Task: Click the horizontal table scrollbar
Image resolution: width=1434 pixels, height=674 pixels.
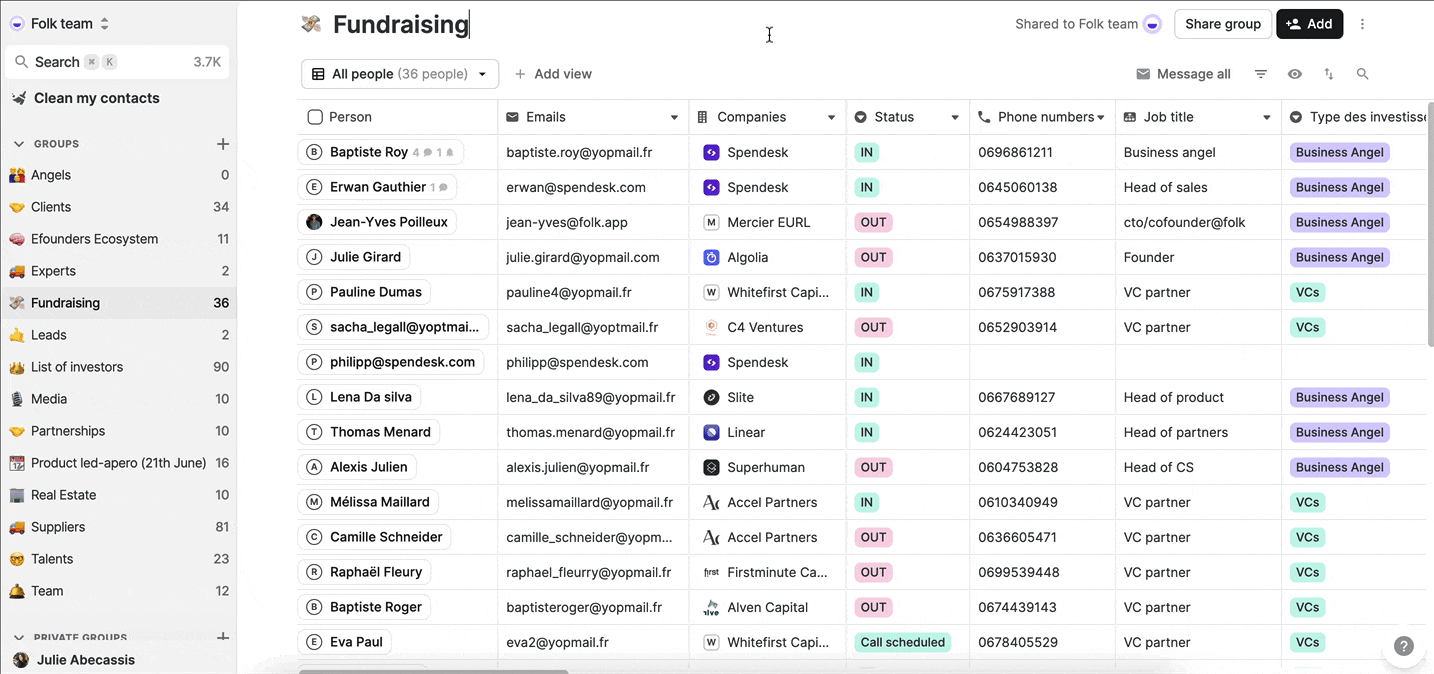Action: coord(433,671)
